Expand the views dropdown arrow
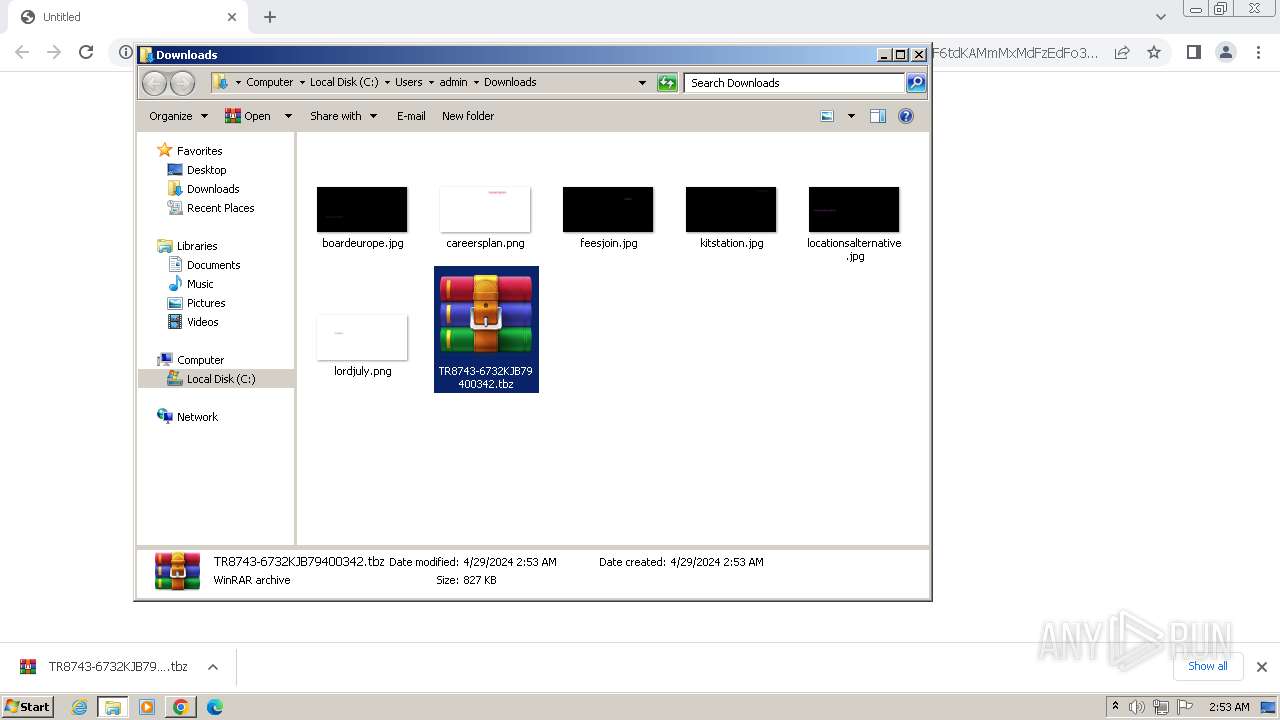The width and height of the screenshot is (1280, 720). click(851, 116)
